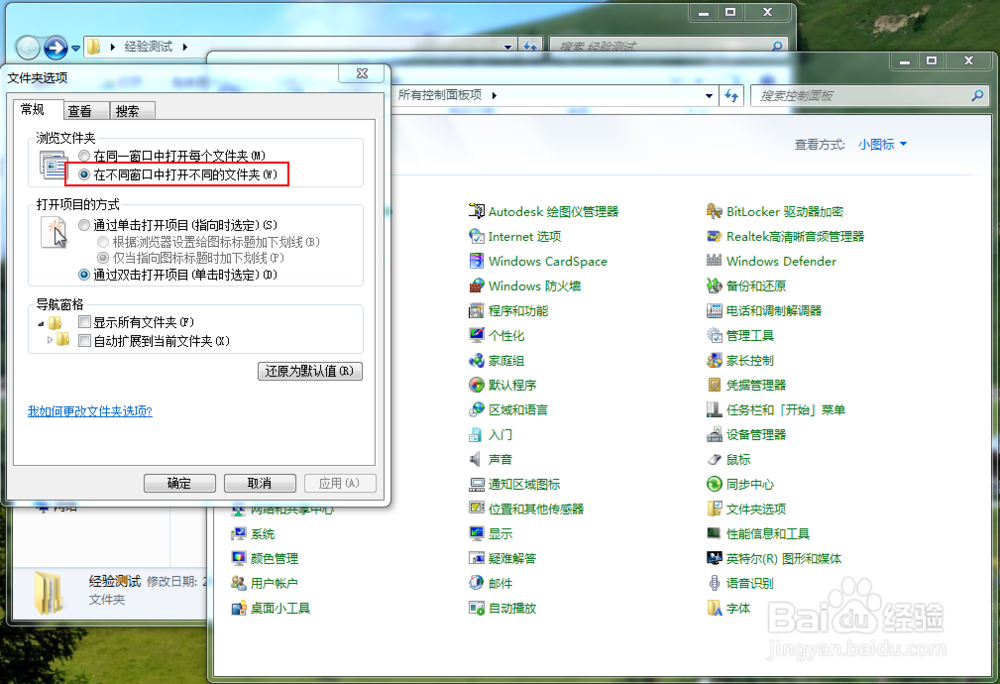Screen dimensions: 1000x684
Task: Open 语音识别 microphone icon
Action: [x=714, y=583]
